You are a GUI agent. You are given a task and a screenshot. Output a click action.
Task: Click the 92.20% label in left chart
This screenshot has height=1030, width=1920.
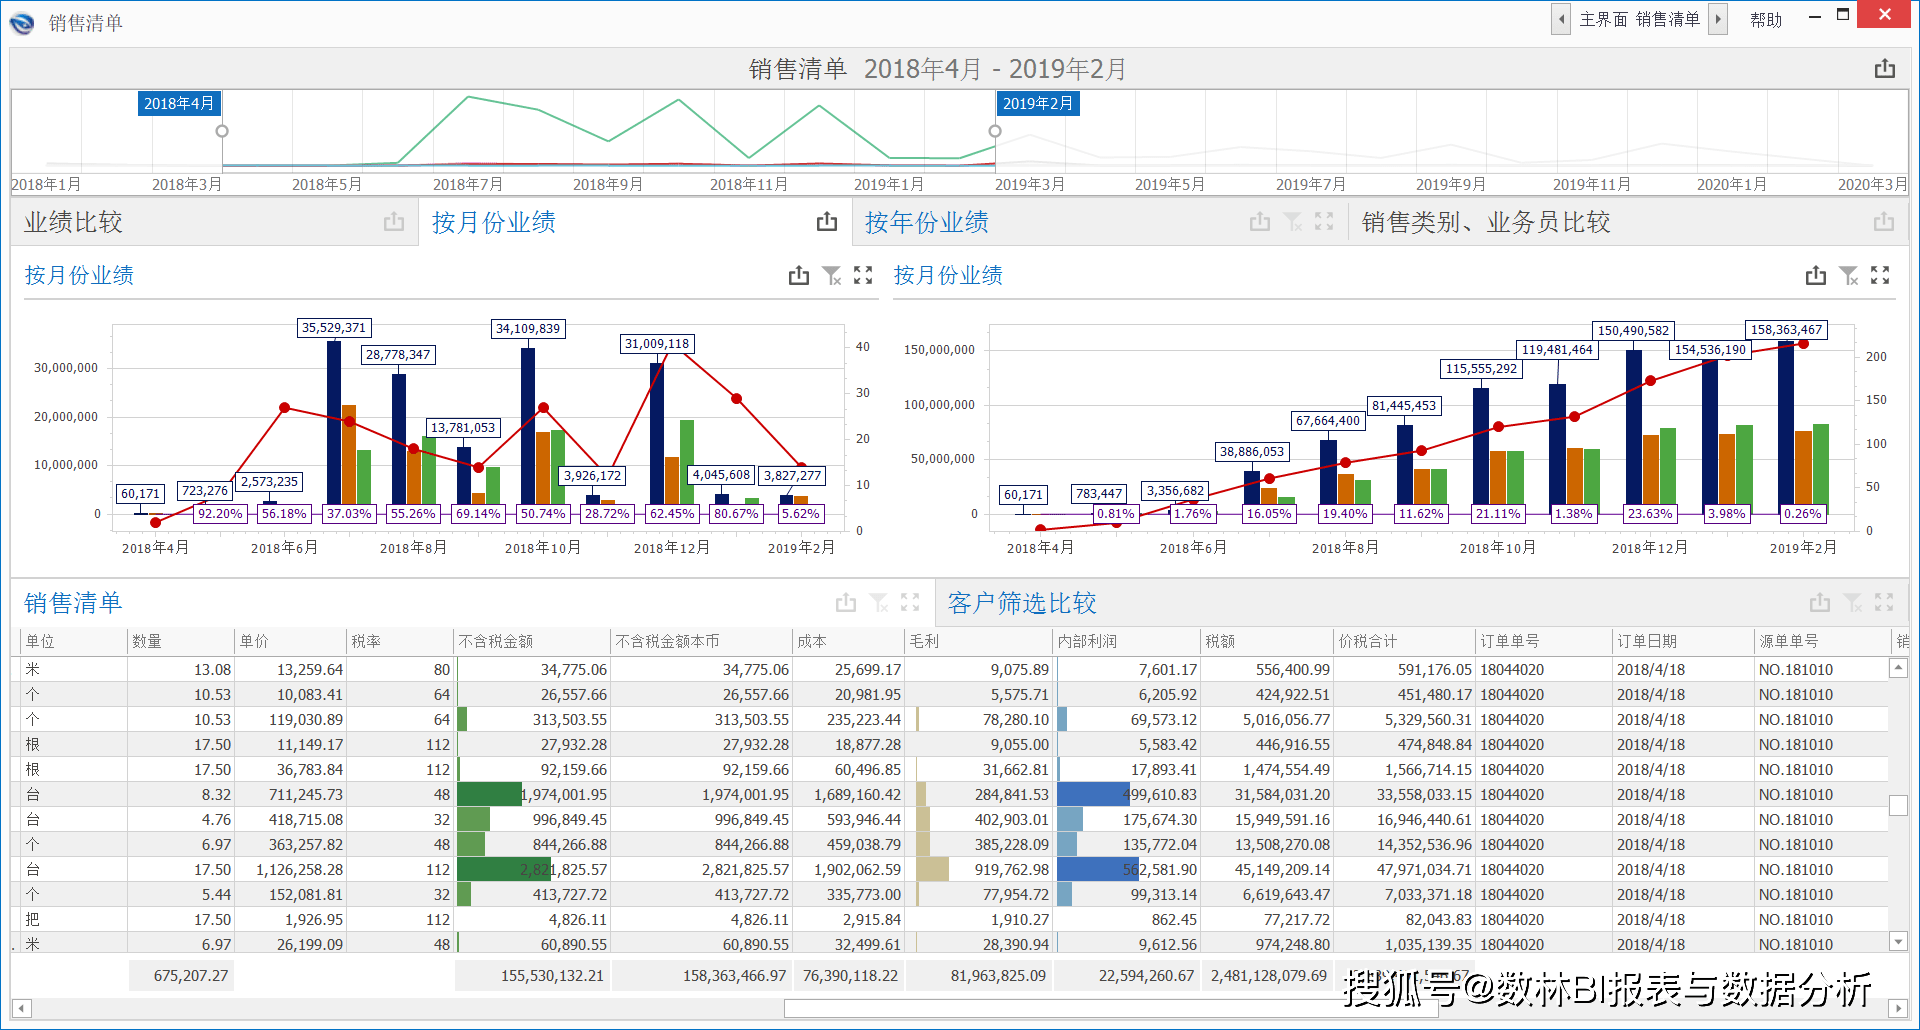[x=220, y=514]
